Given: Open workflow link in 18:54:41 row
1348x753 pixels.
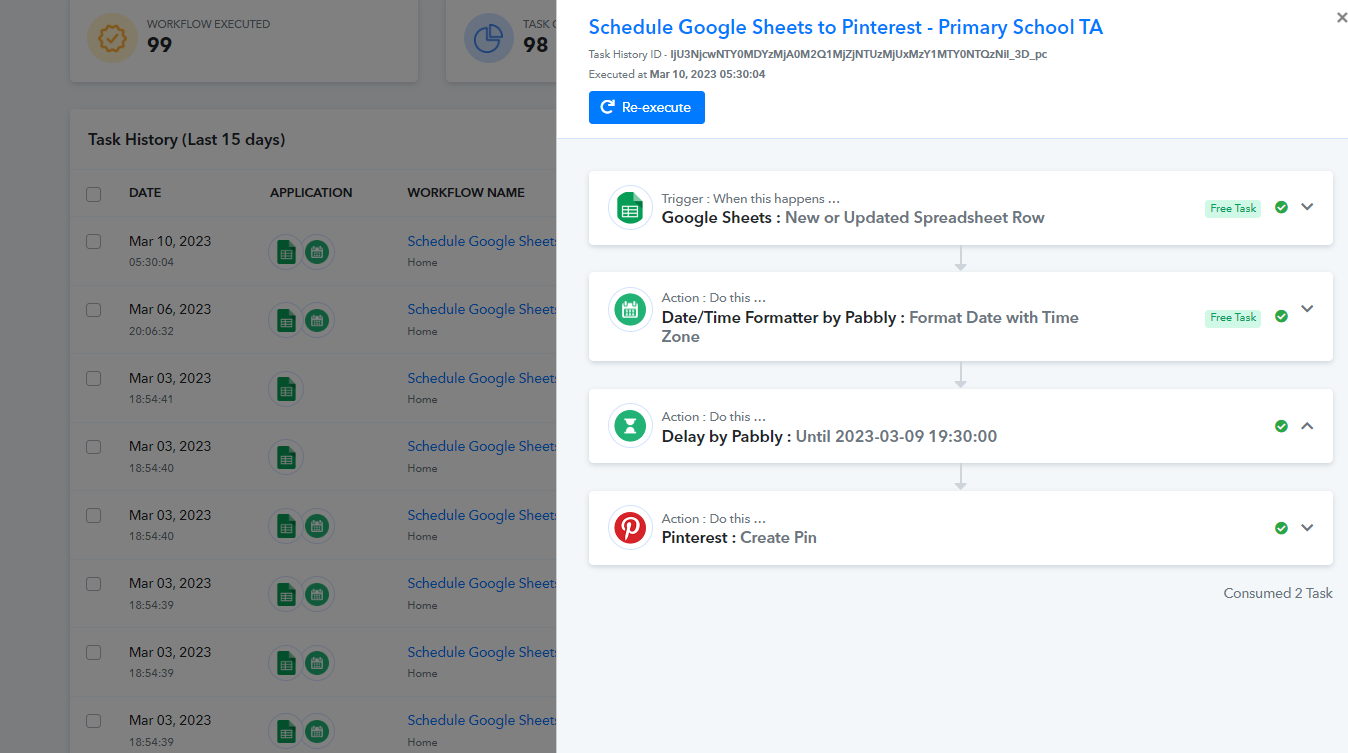Looking at the screenshot, I should pyautogui.click(x=482, y=378).
